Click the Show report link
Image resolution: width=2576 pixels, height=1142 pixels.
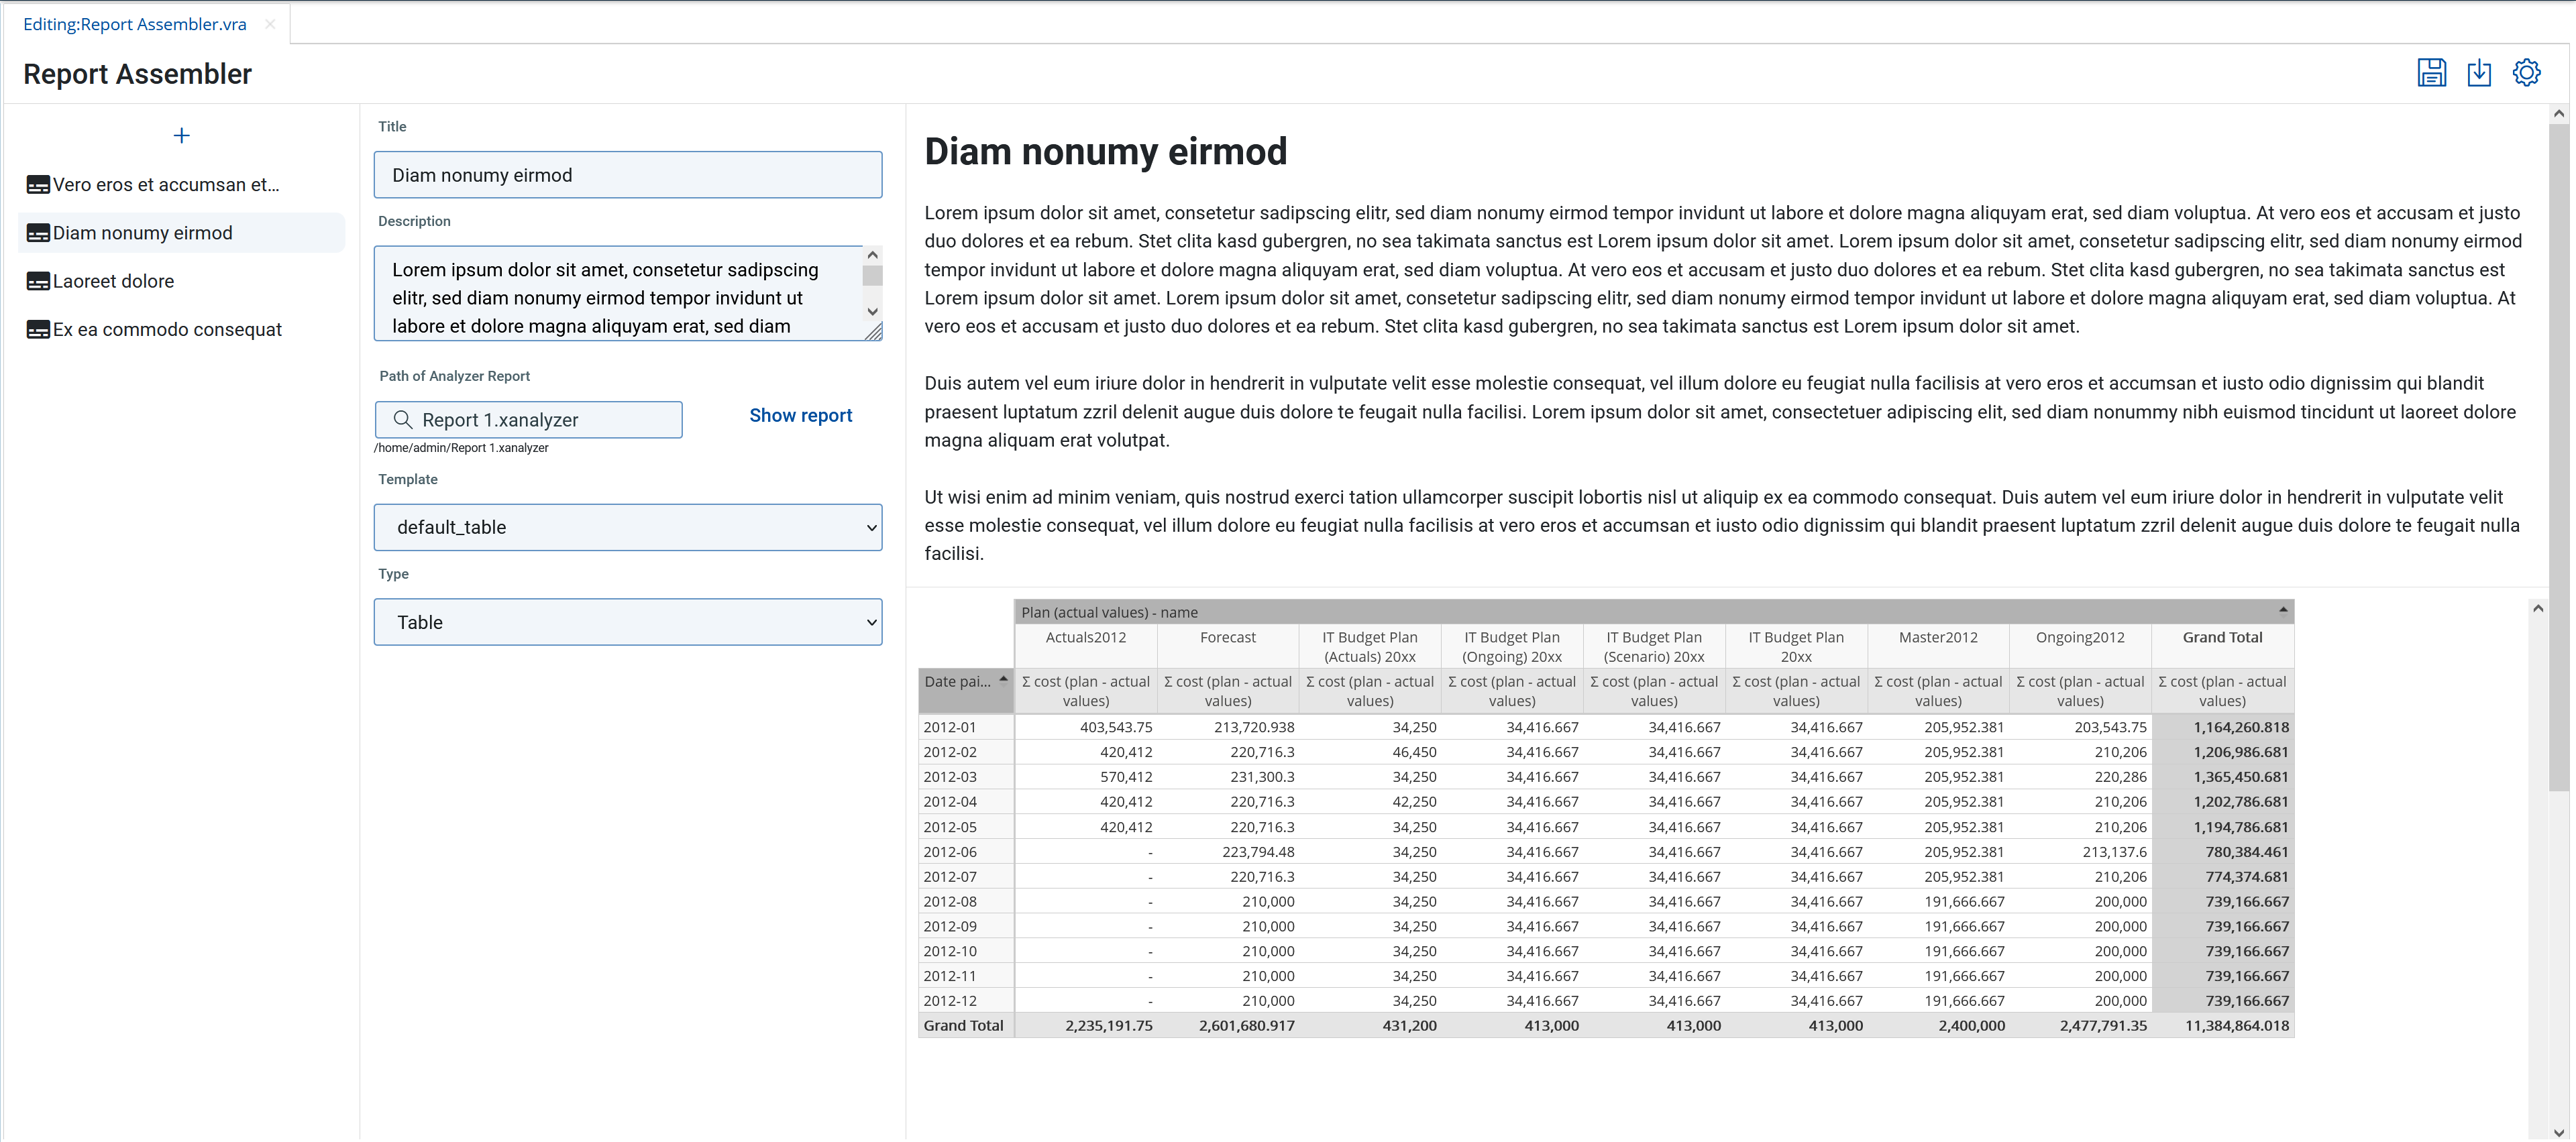[800, 415]
